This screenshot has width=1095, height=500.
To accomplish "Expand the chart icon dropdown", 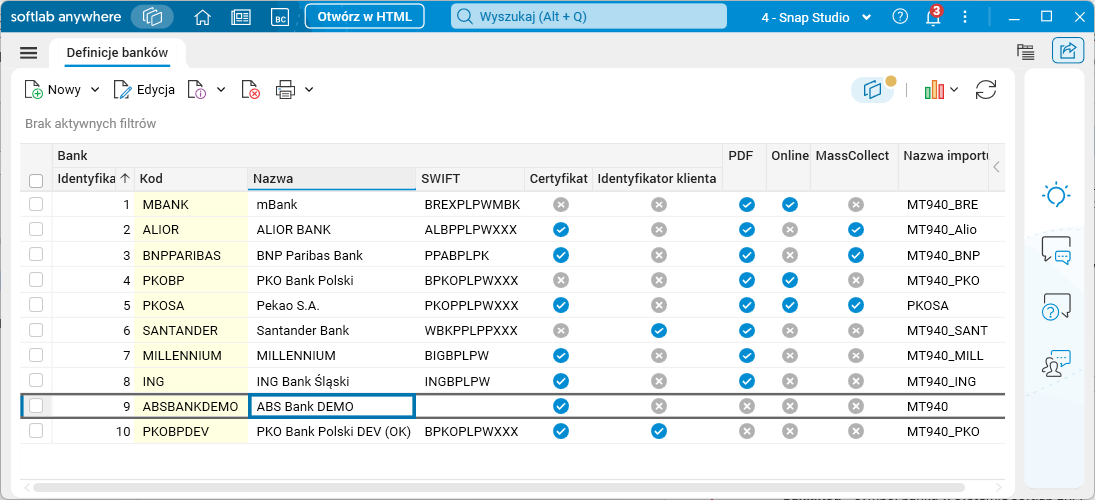I will pos(954,90).
